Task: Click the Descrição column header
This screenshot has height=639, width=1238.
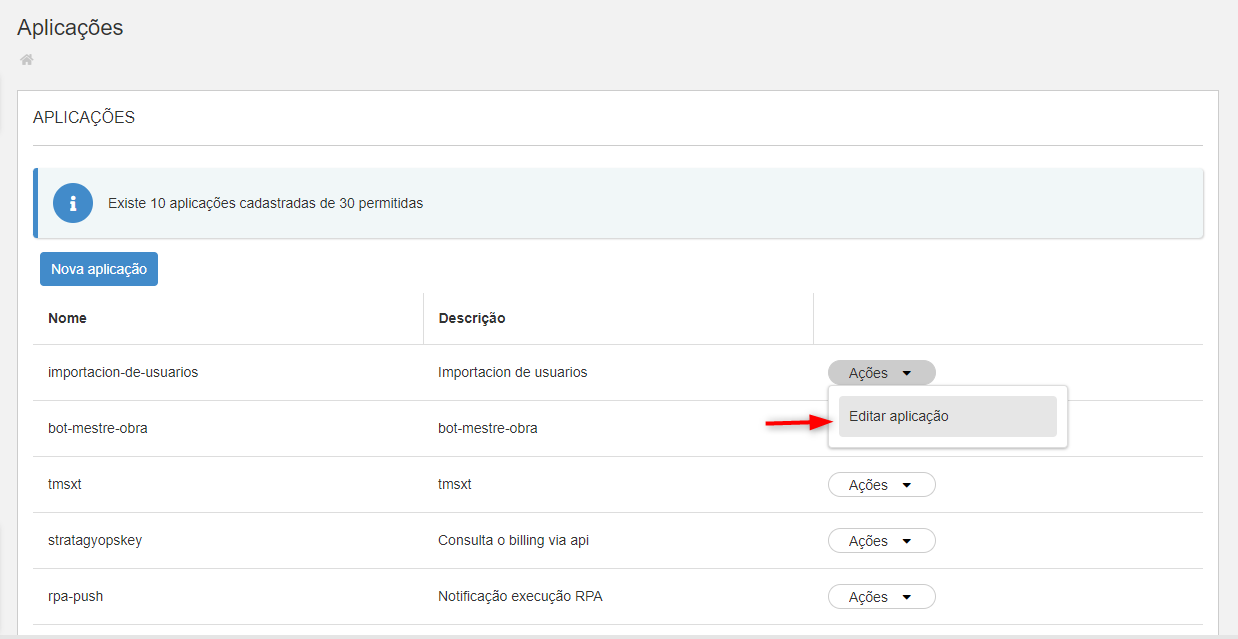Action: [x=471, y=318]
